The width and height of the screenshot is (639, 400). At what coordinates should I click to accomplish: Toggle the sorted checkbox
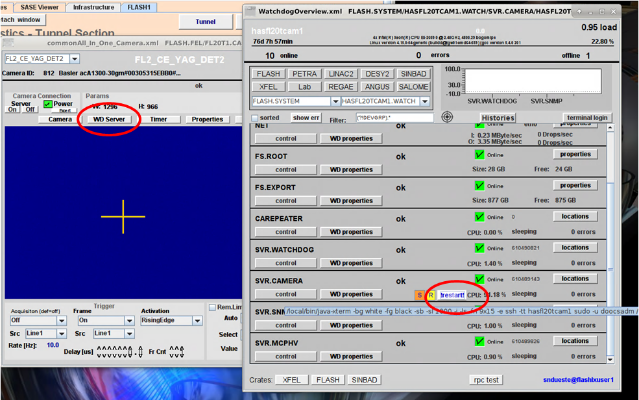pos(256,117)
